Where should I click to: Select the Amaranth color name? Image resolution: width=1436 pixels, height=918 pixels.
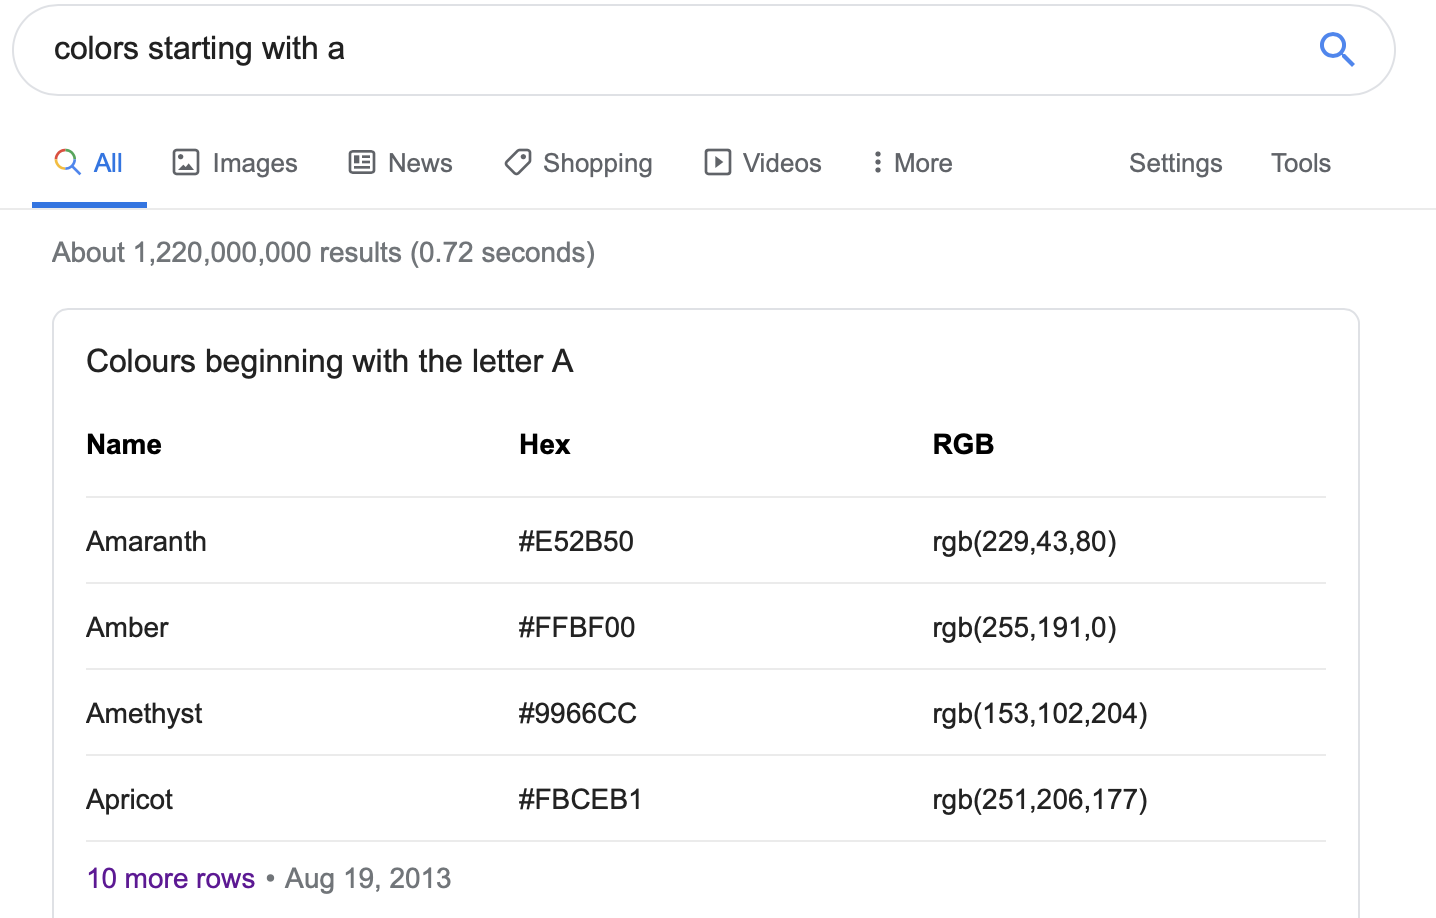click(146, 541)
